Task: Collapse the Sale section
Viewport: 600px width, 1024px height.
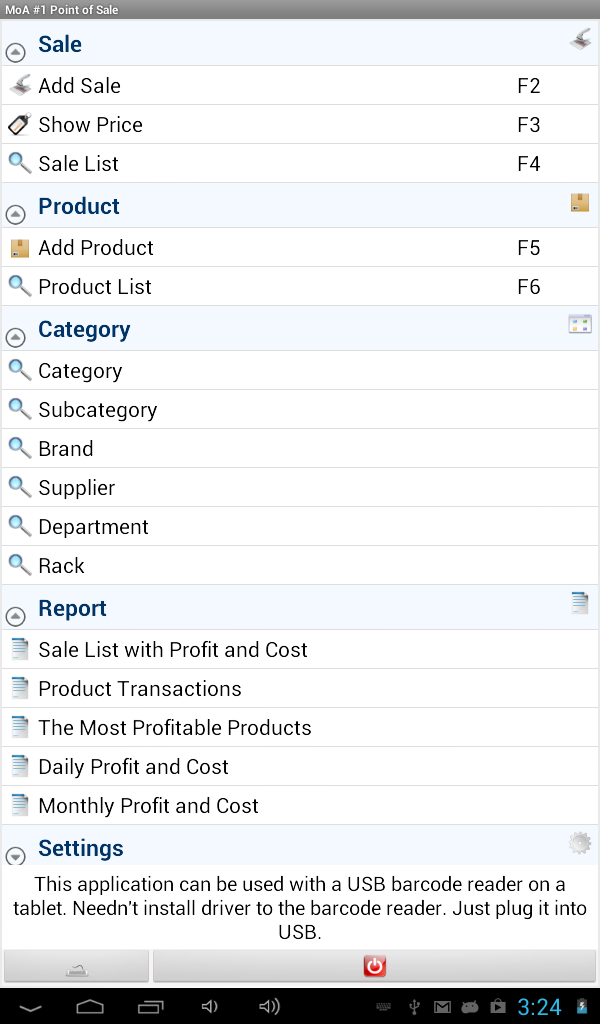Action: (16, 52)
